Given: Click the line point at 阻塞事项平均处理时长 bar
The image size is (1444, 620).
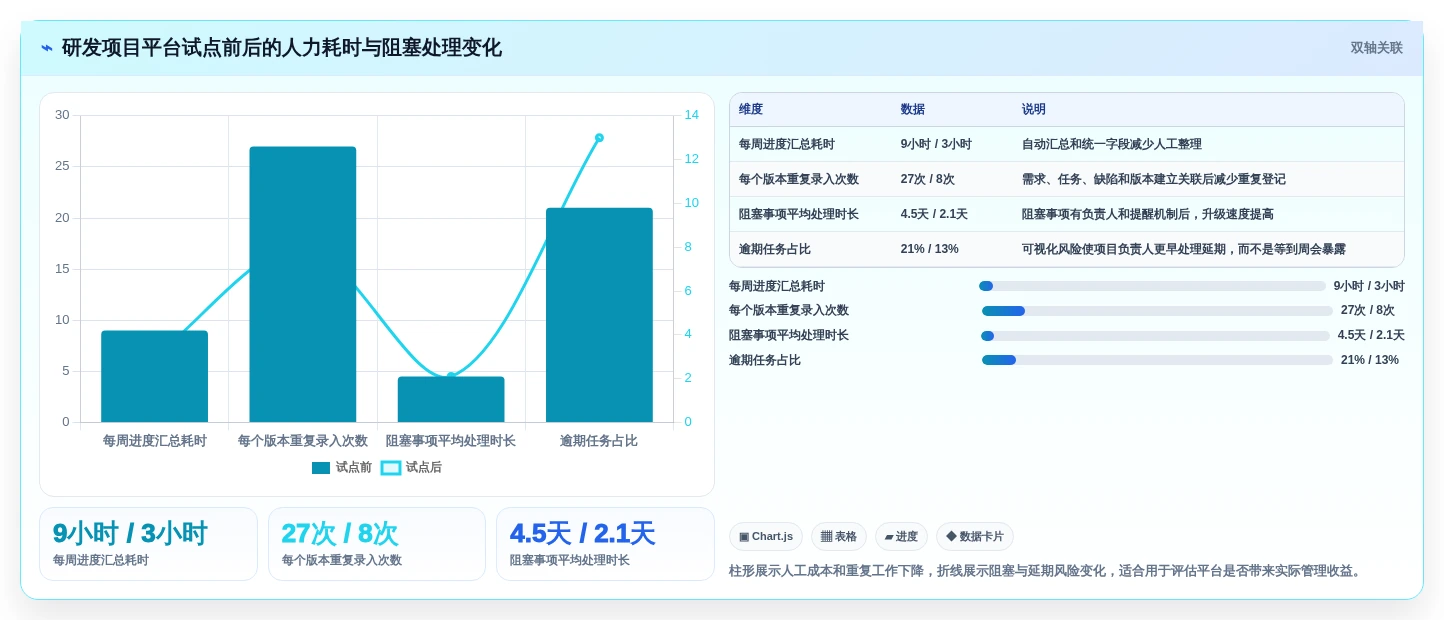Looking at the screenshot, I should pos(451,376).
